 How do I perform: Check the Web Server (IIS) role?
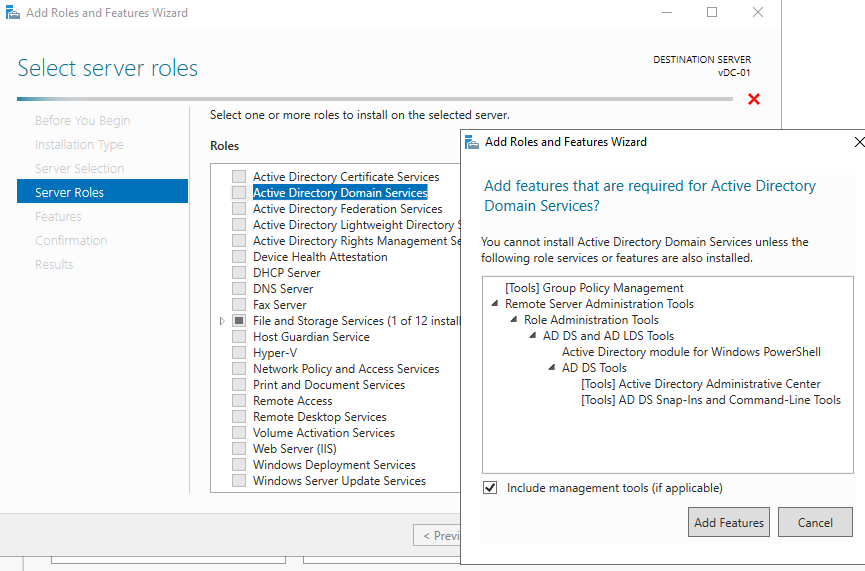coord(239,449)
